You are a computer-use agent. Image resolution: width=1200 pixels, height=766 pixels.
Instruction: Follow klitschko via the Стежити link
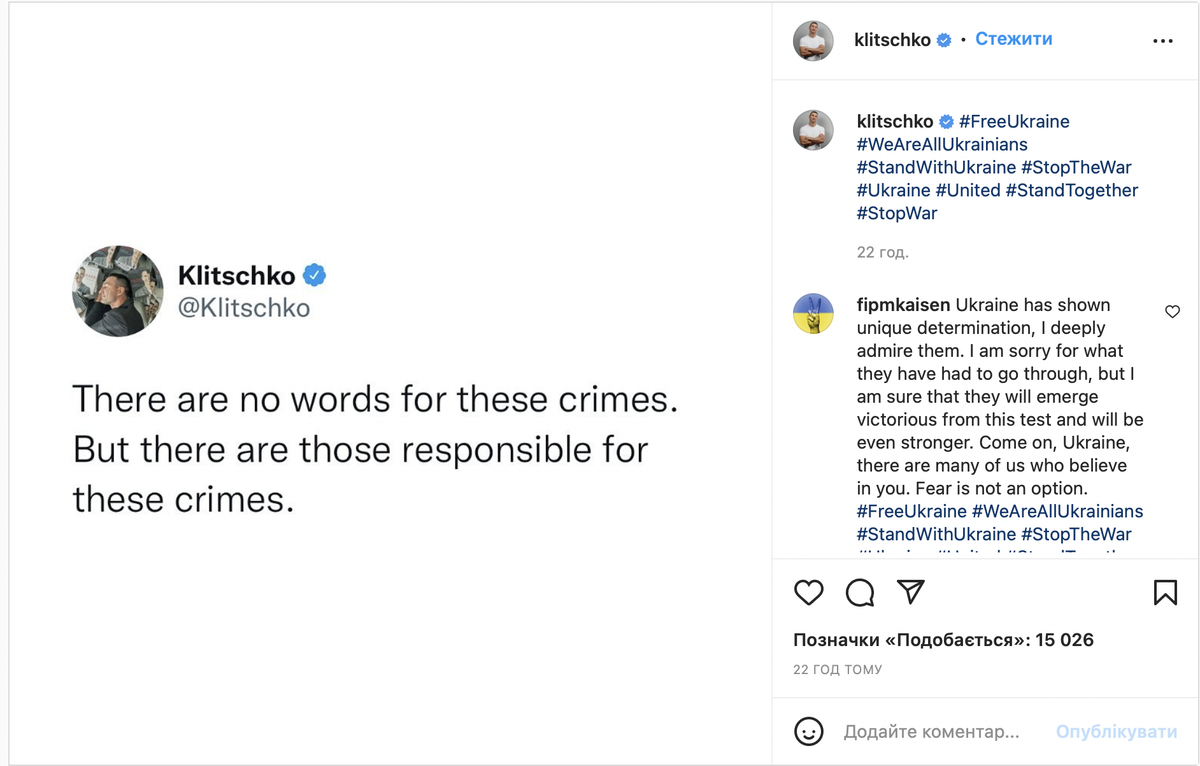[1013, 40]
